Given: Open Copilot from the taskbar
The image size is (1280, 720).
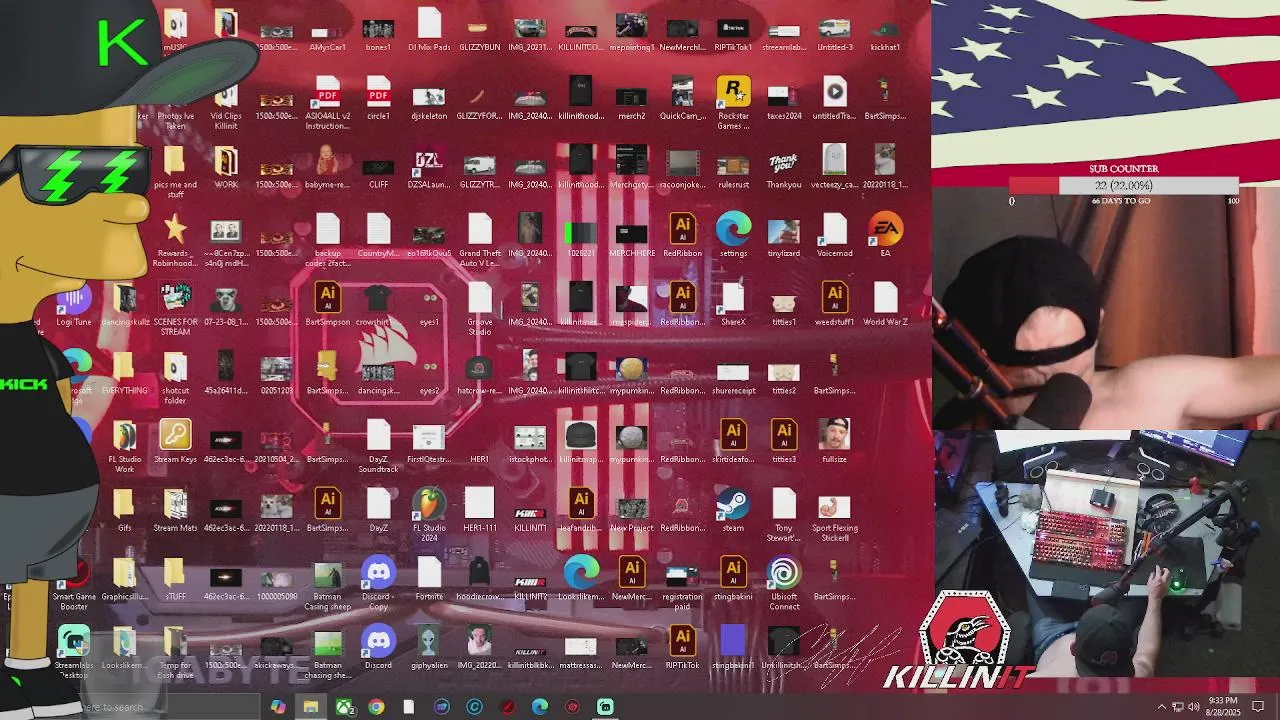Looking at the screenshot, I should coord(278,707).
